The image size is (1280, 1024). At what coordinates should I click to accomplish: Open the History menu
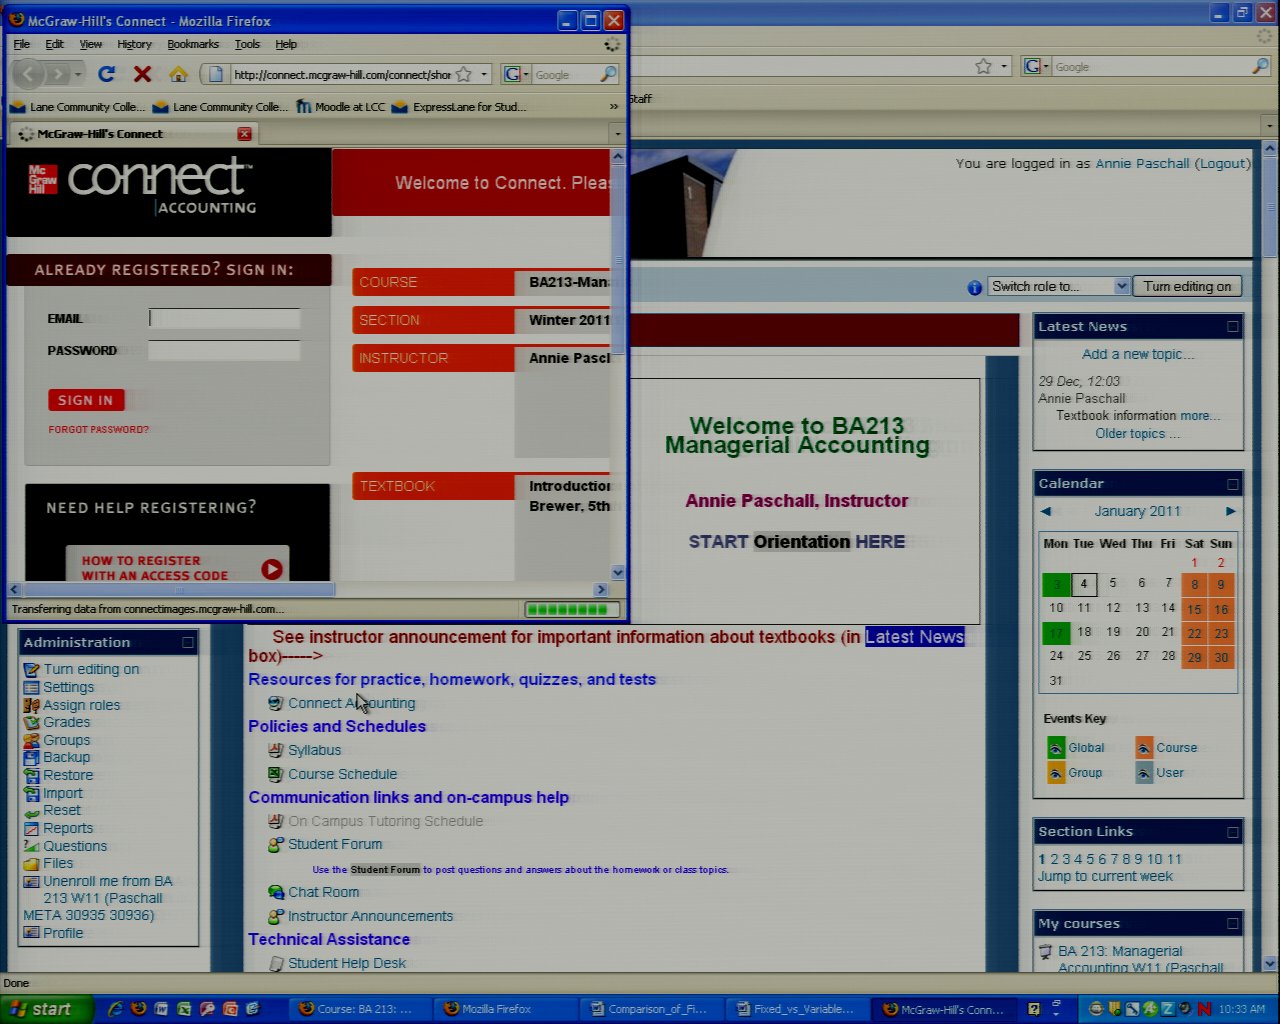click(134, 44)
